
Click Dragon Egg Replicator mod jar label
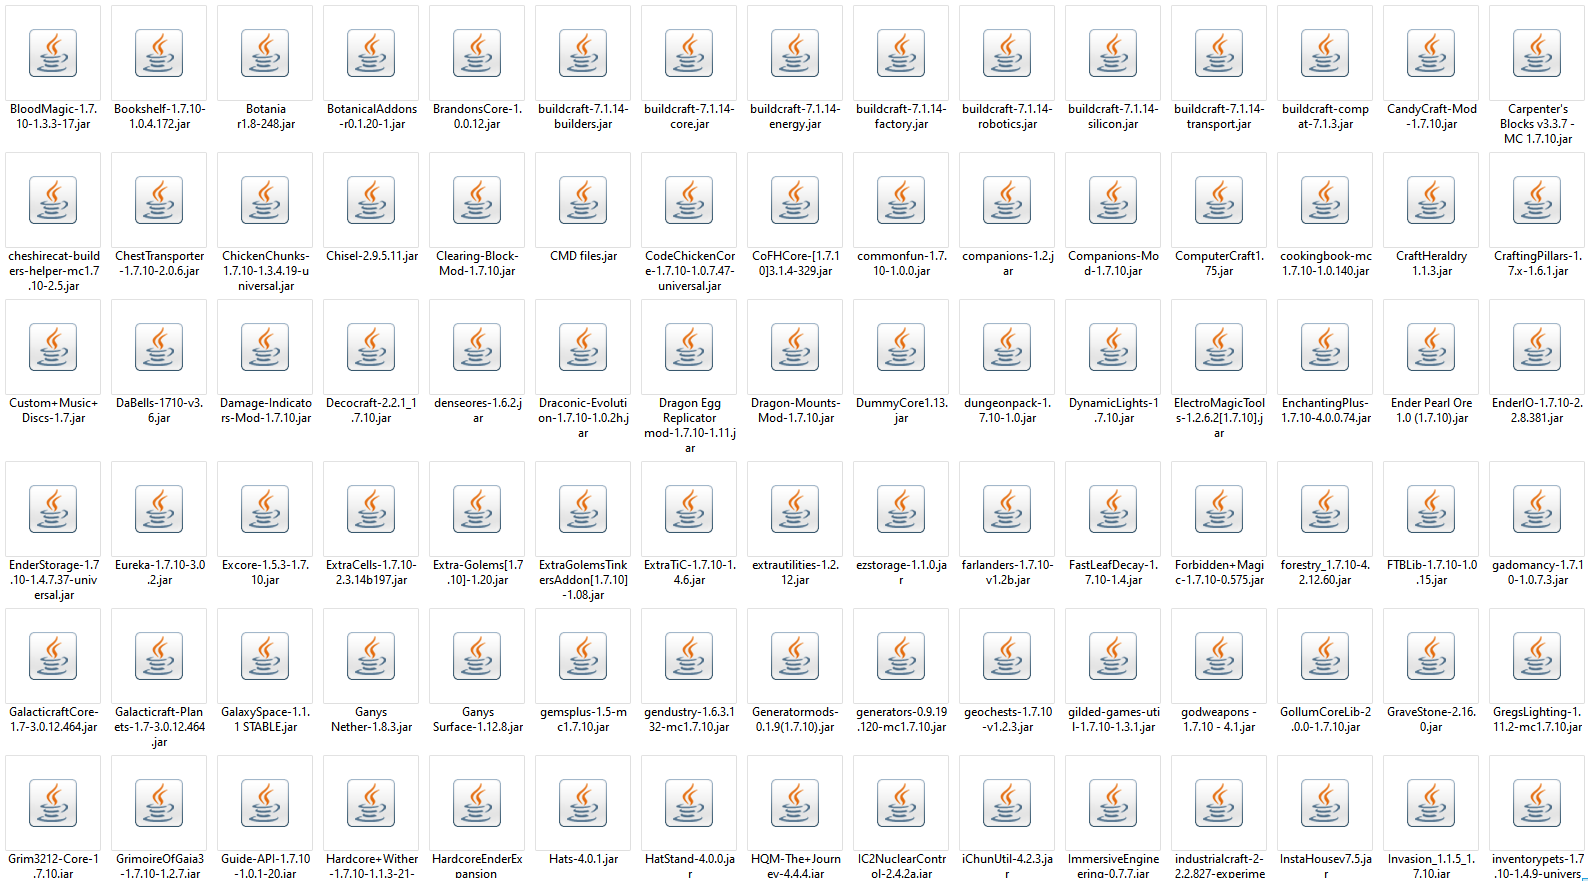[x=689, y=425]
